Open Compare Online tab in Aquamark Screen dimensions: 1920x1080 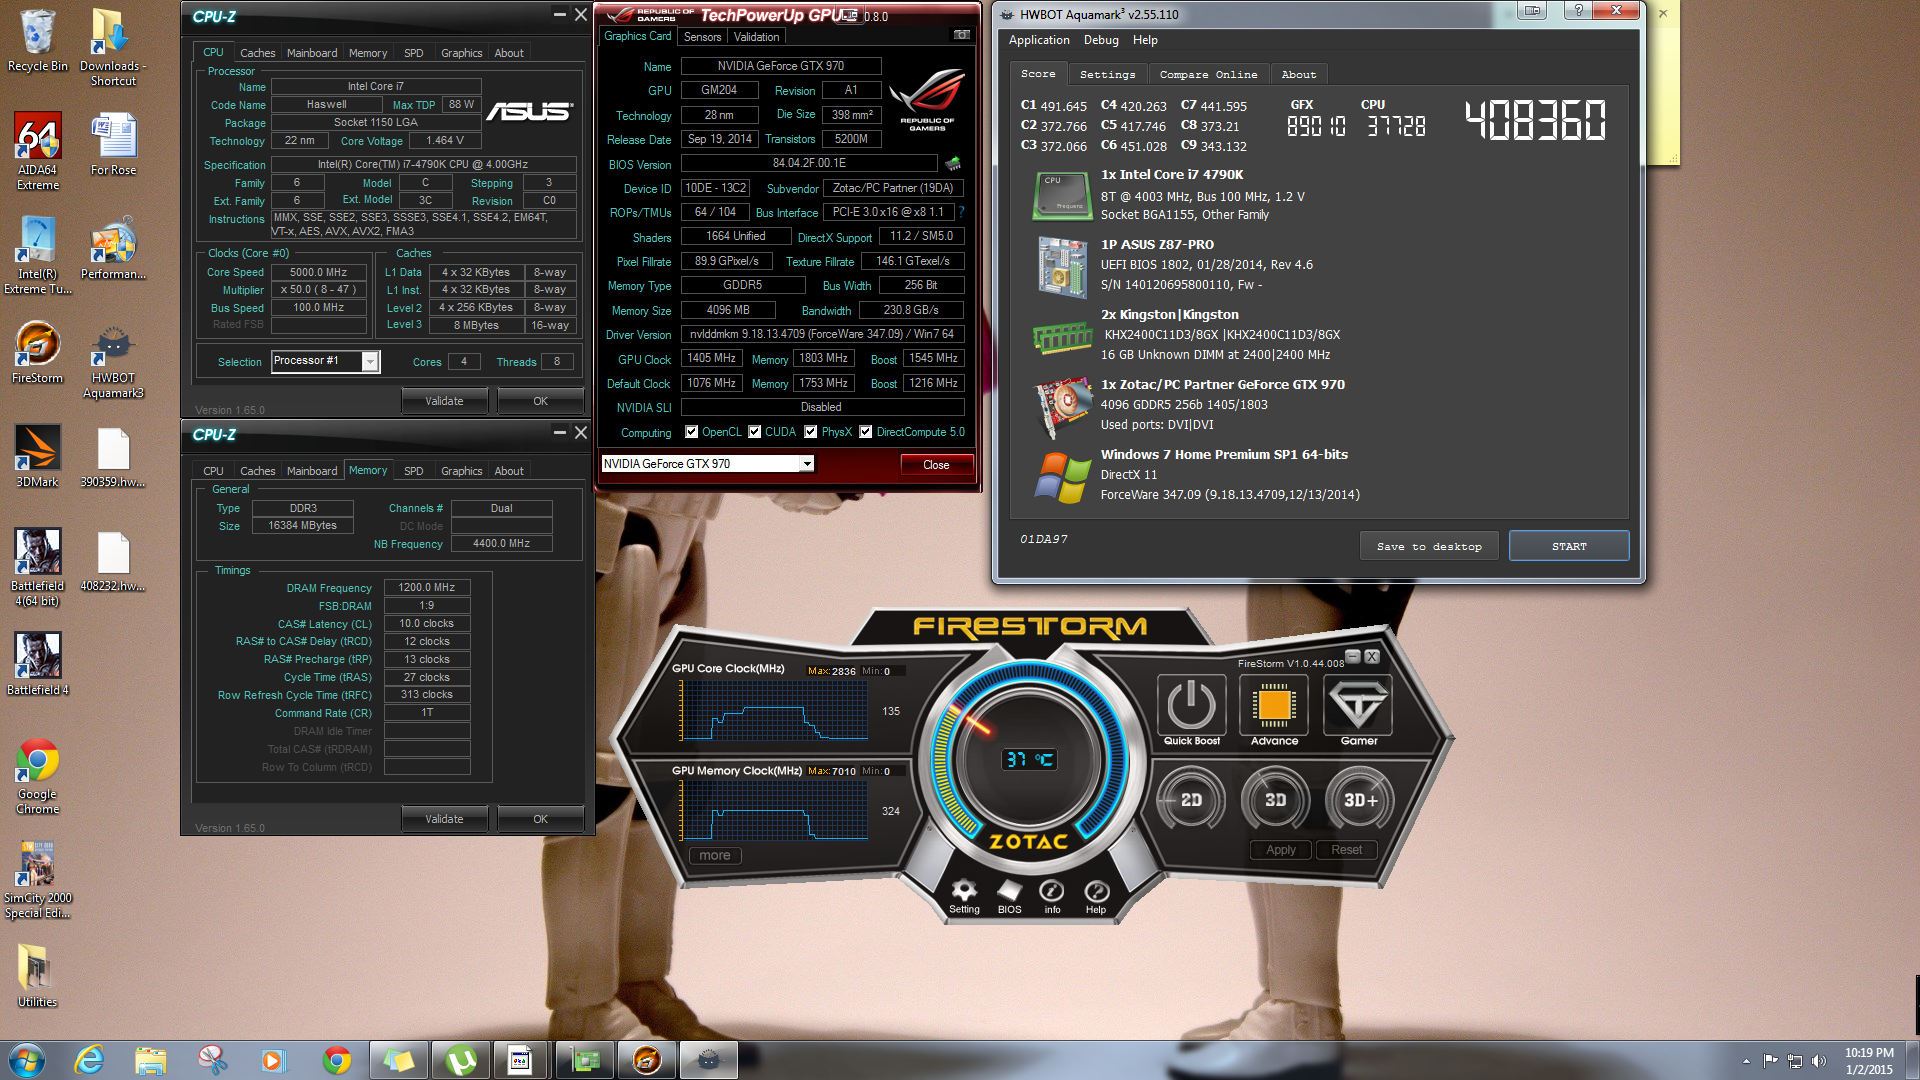[1208, 74]
